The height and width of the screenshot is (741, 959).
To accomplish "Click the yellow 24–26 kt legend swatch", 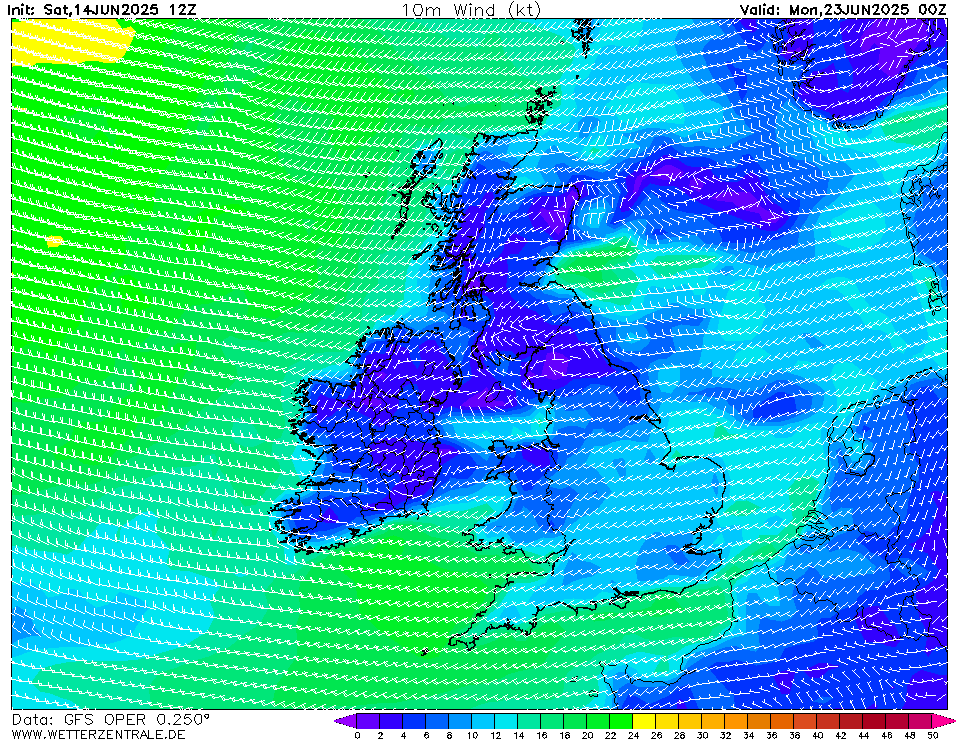I will click(x=645, y=720).
